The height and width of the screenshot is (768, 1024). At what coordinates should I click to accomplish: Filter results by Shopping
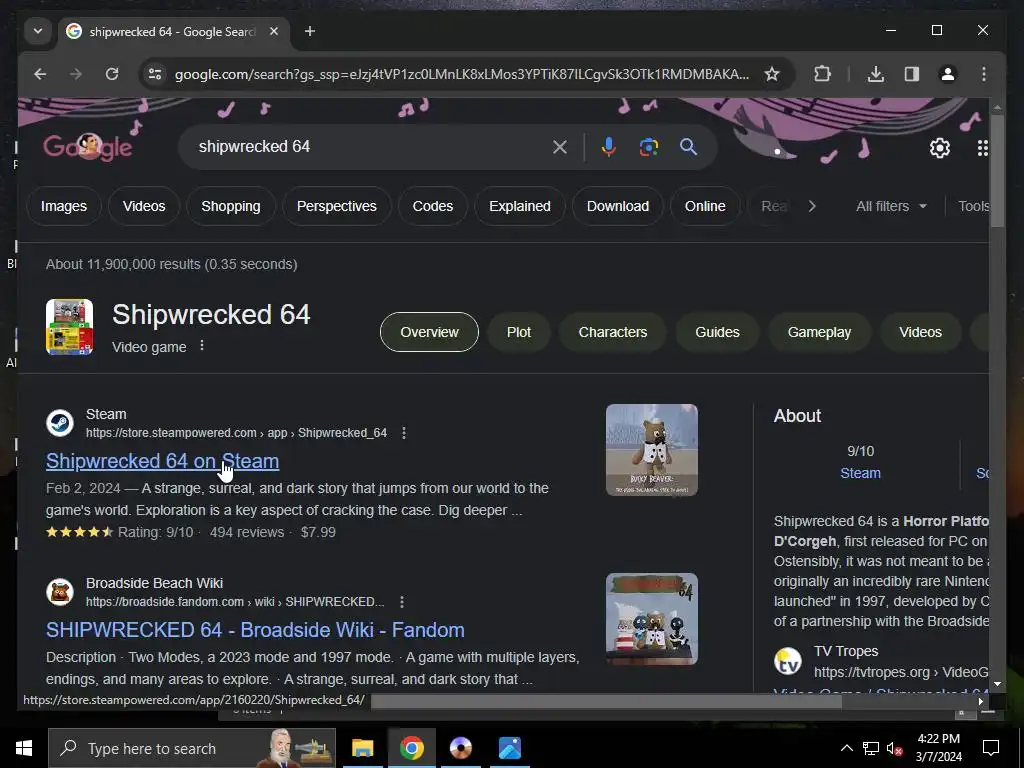[231, 206]
